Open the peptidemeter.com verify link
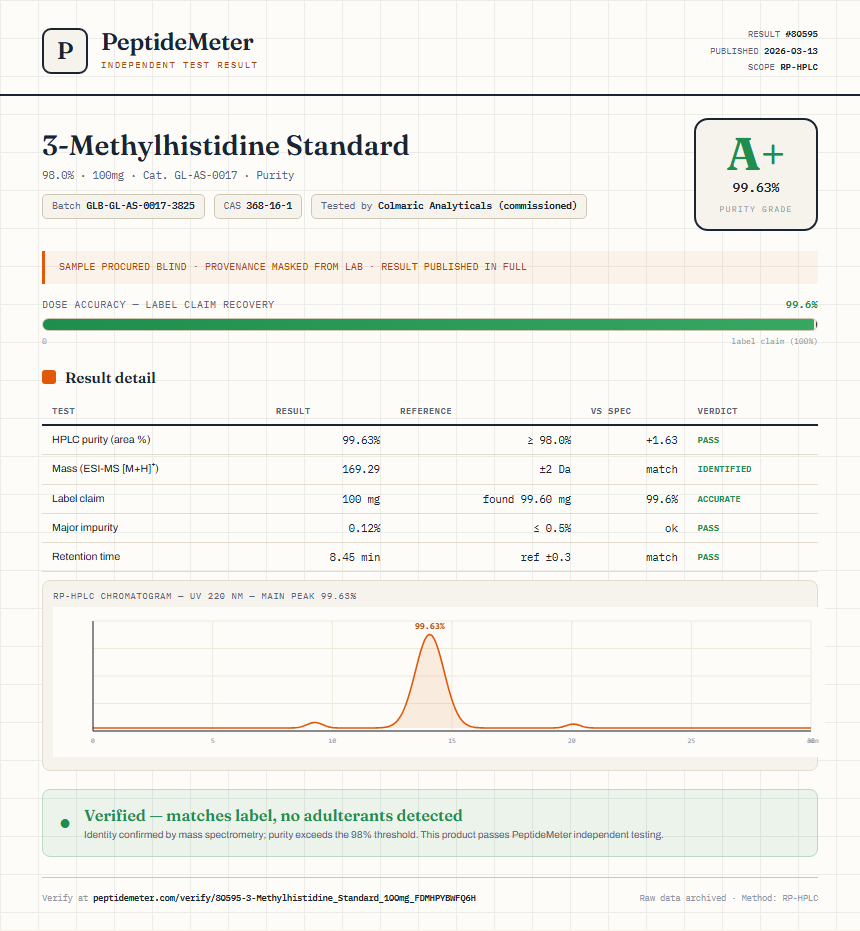 (x=284, y=898)
